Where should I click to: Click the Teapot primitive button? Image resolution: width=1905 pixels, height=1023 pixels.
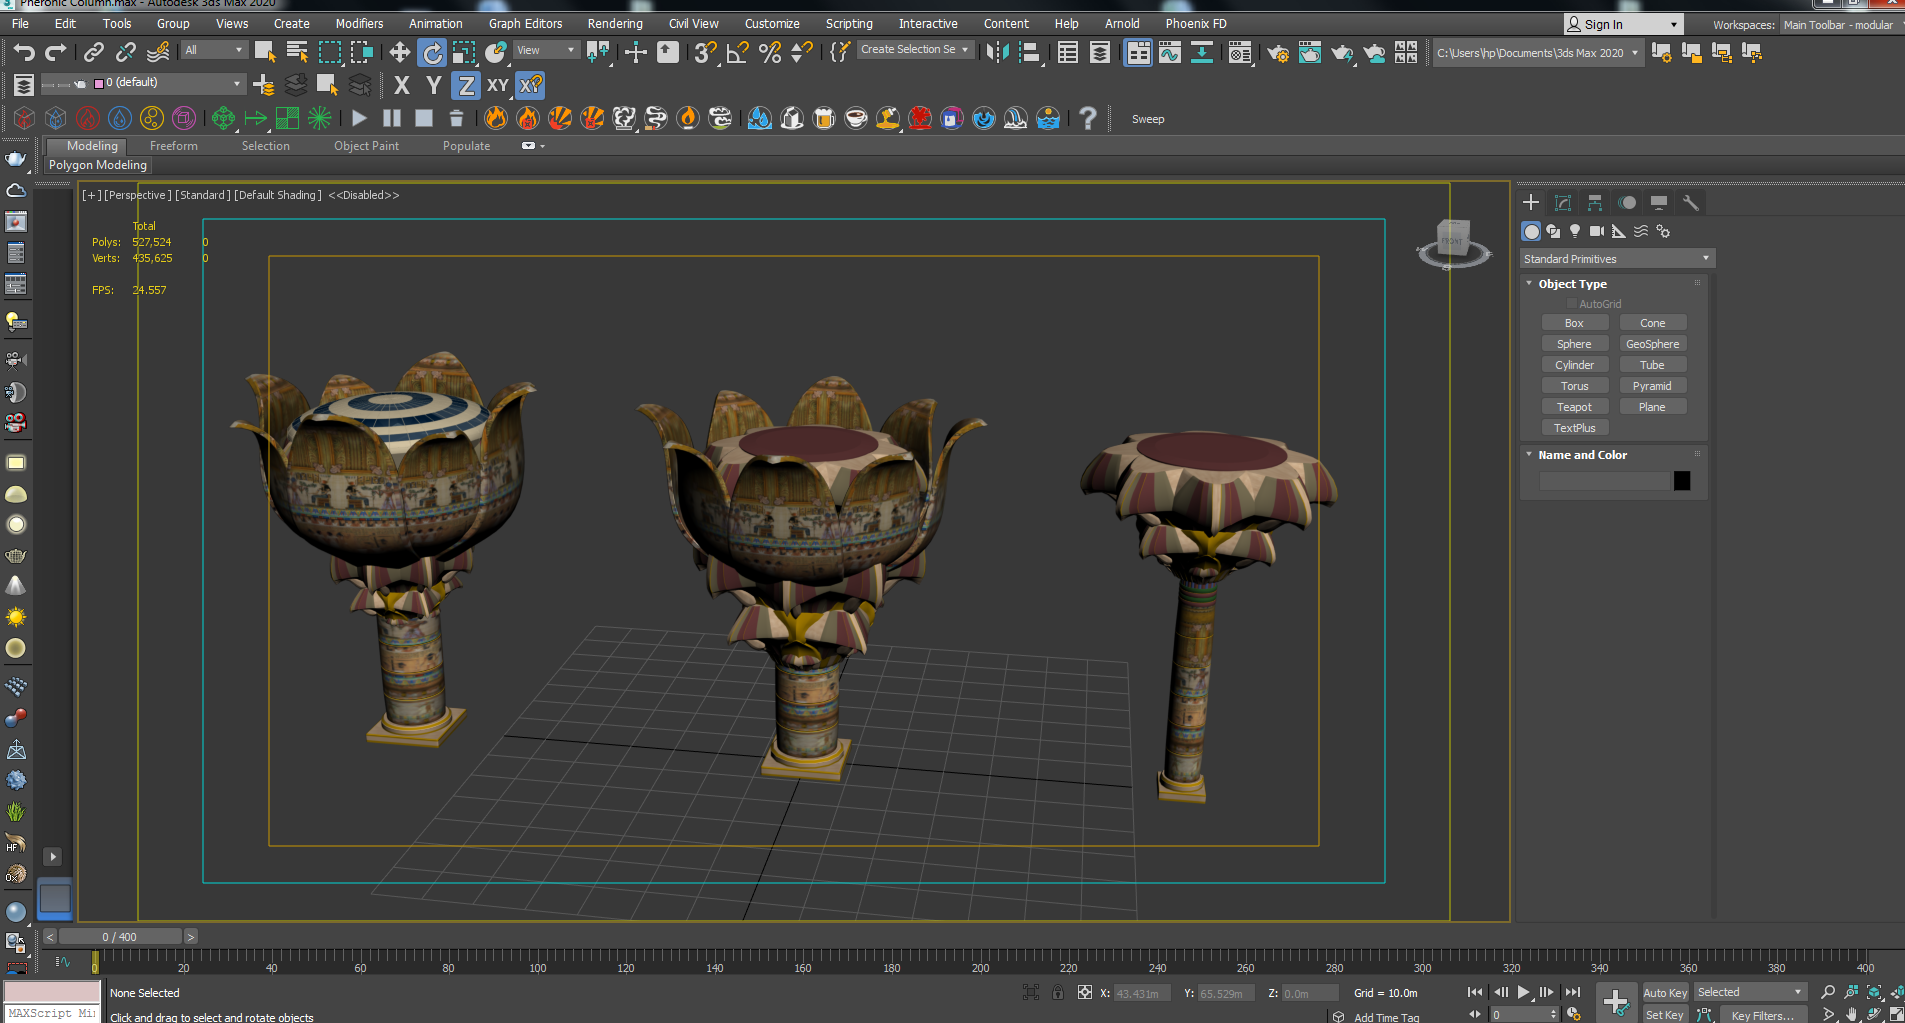tap(1574, 407)
